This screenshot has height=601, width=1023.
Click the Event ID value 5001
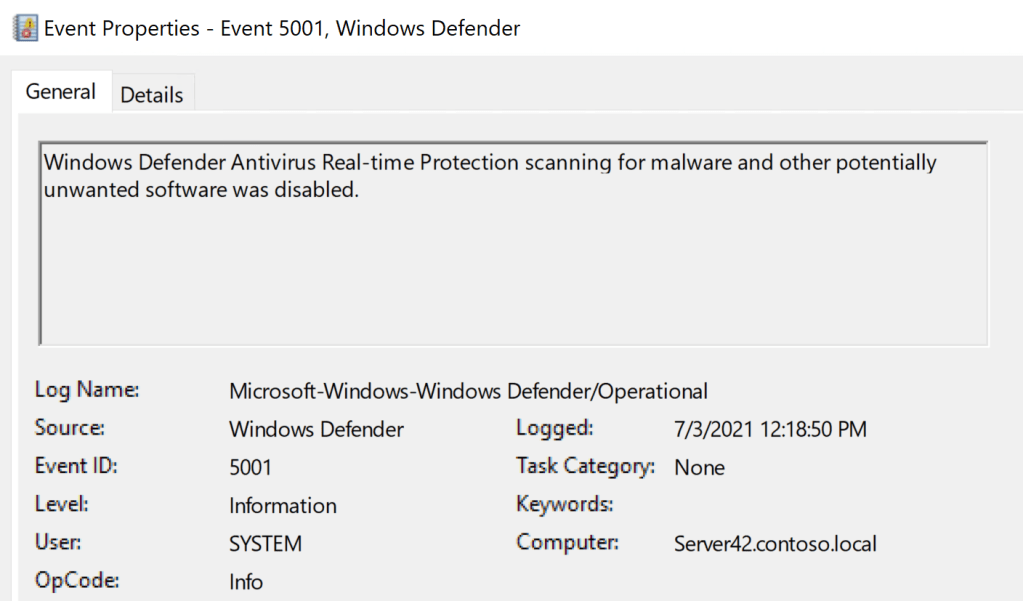tap(250, 468)
